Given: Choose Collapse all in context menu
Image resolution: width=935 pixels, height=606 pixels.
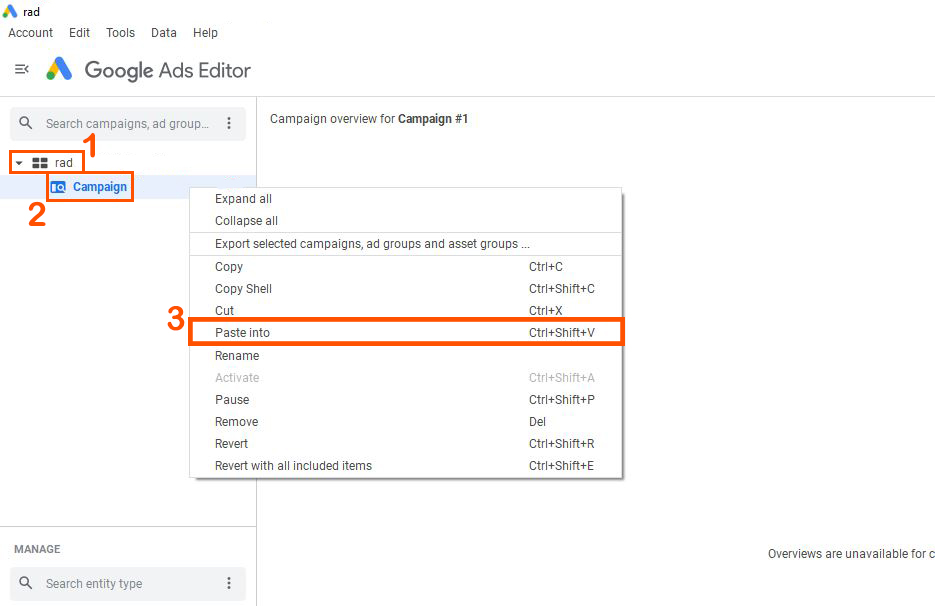Looking at the screenshot, I should click(405, 221).
